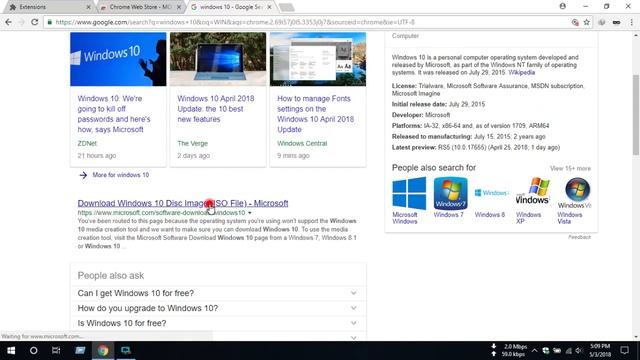Click the network speed meter on taskbar
The image size is (640, 360).
pyautogui.click(x=510, y=351)
